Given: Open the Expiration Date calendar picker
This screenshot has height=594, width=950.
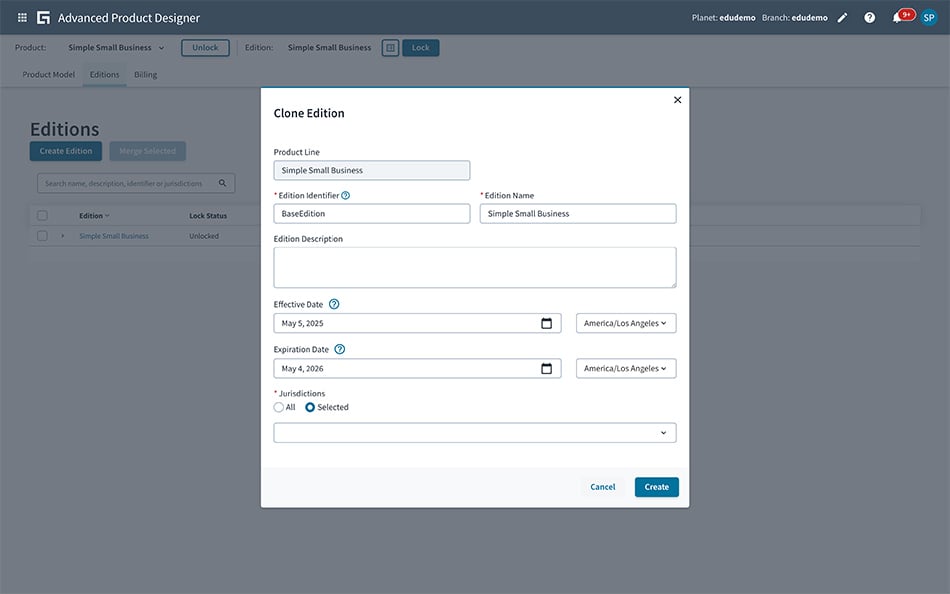Looking at the screenshot, I should coord(546,369).
